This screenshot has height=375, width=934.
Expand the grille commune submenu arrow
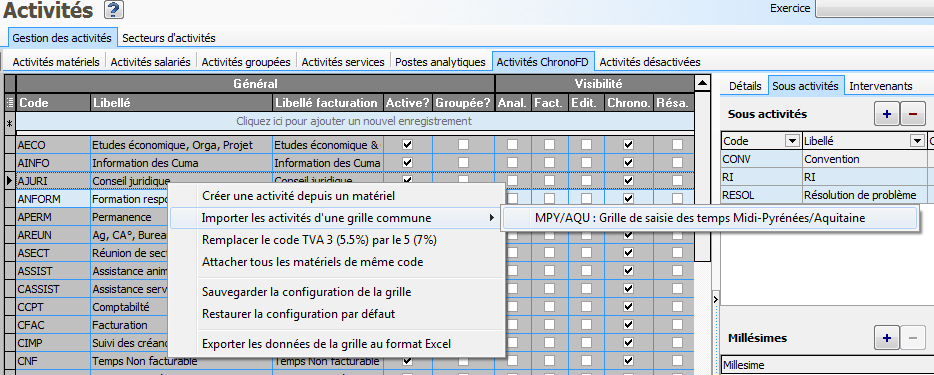(492, 218)
